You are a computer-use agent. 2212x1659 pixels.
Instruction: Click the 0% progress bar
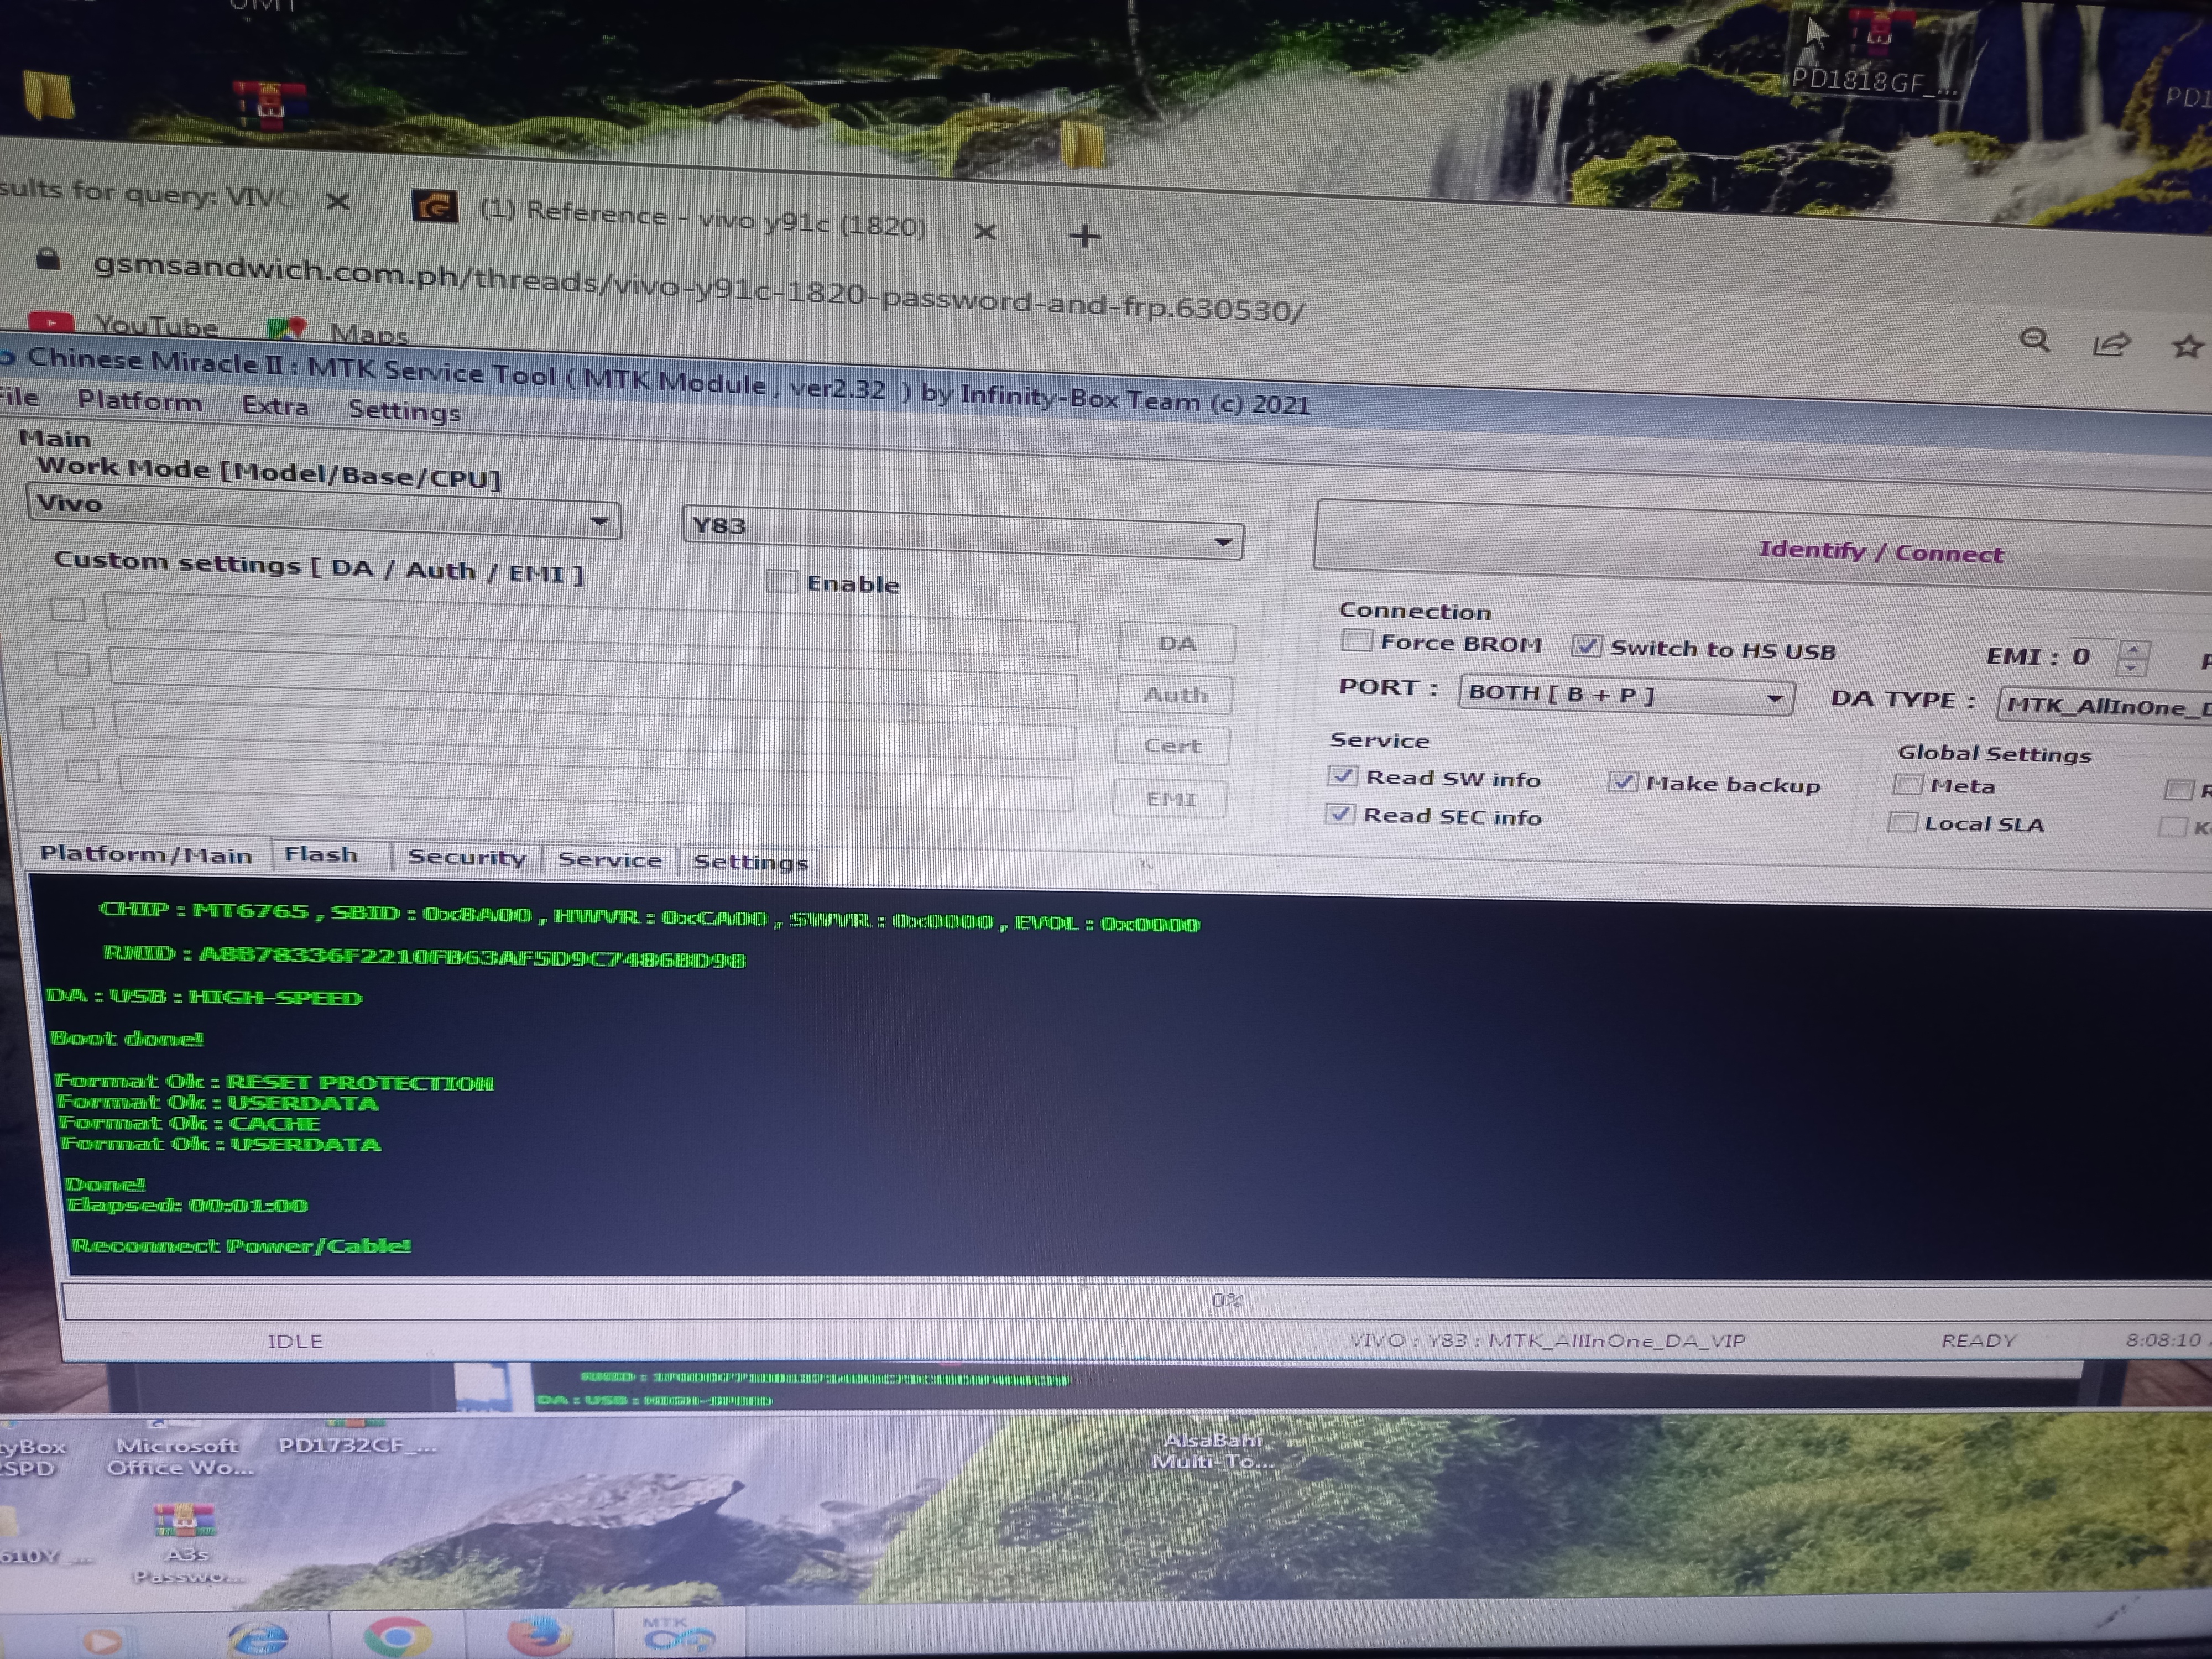(x=1136, y=1300)
